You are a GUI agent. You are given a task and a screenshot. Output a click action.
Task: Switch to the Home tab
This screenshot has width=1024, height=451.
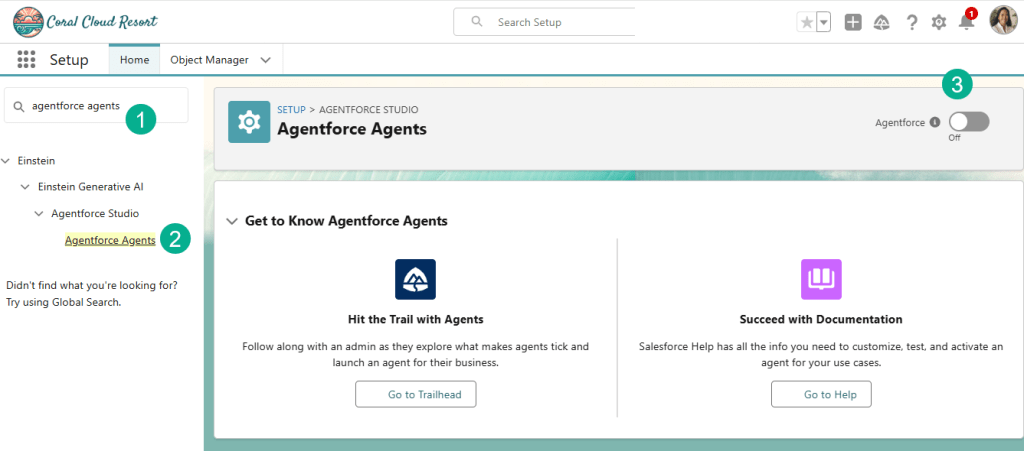click(134, 60)
